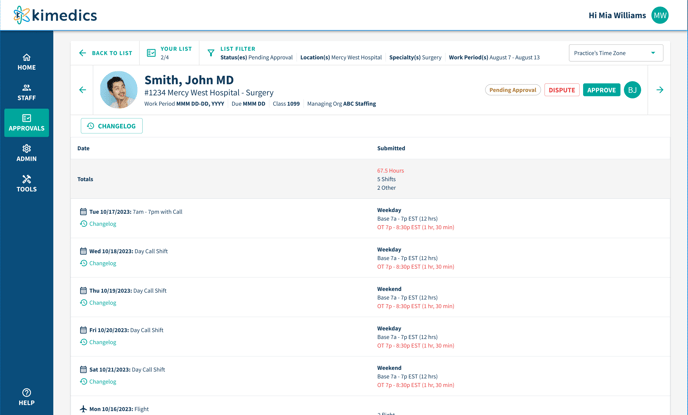This screenshot has height=415, width=688.
Task: Go to Staff section
Action: 26,92
